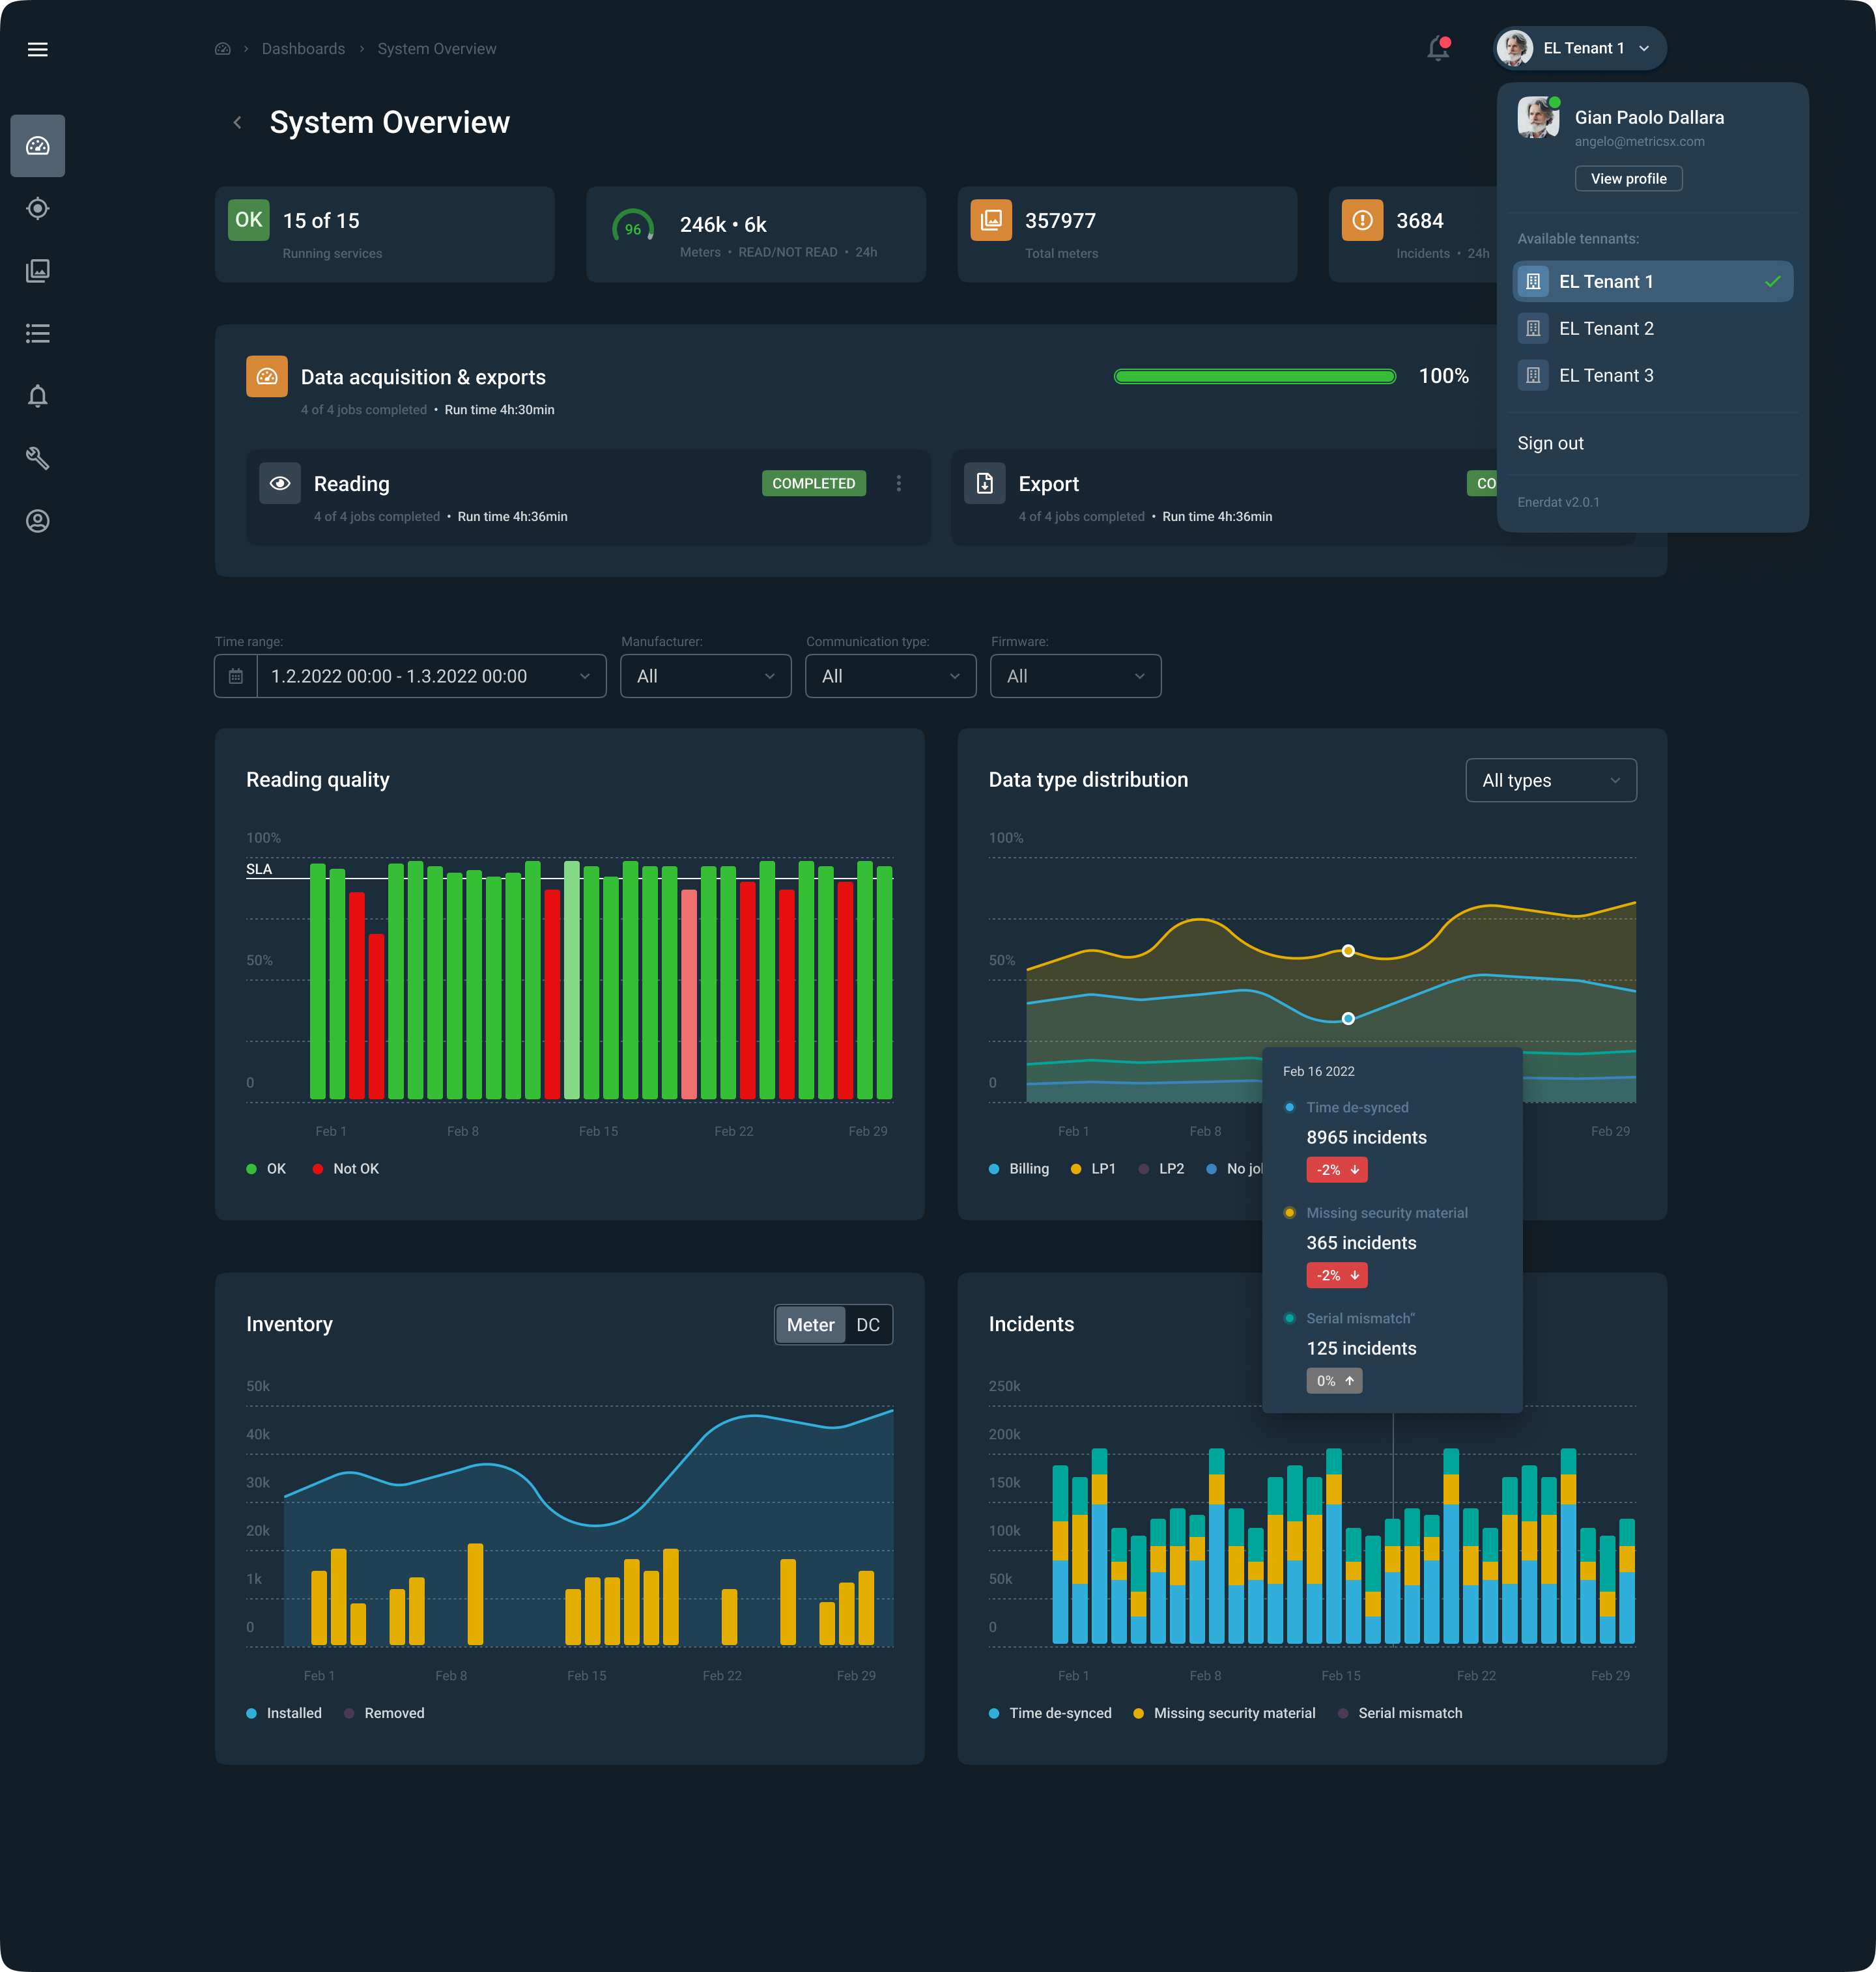Open the list view sidebar icon
This screenshot has height=1972, width=1876.
point(37,333)
